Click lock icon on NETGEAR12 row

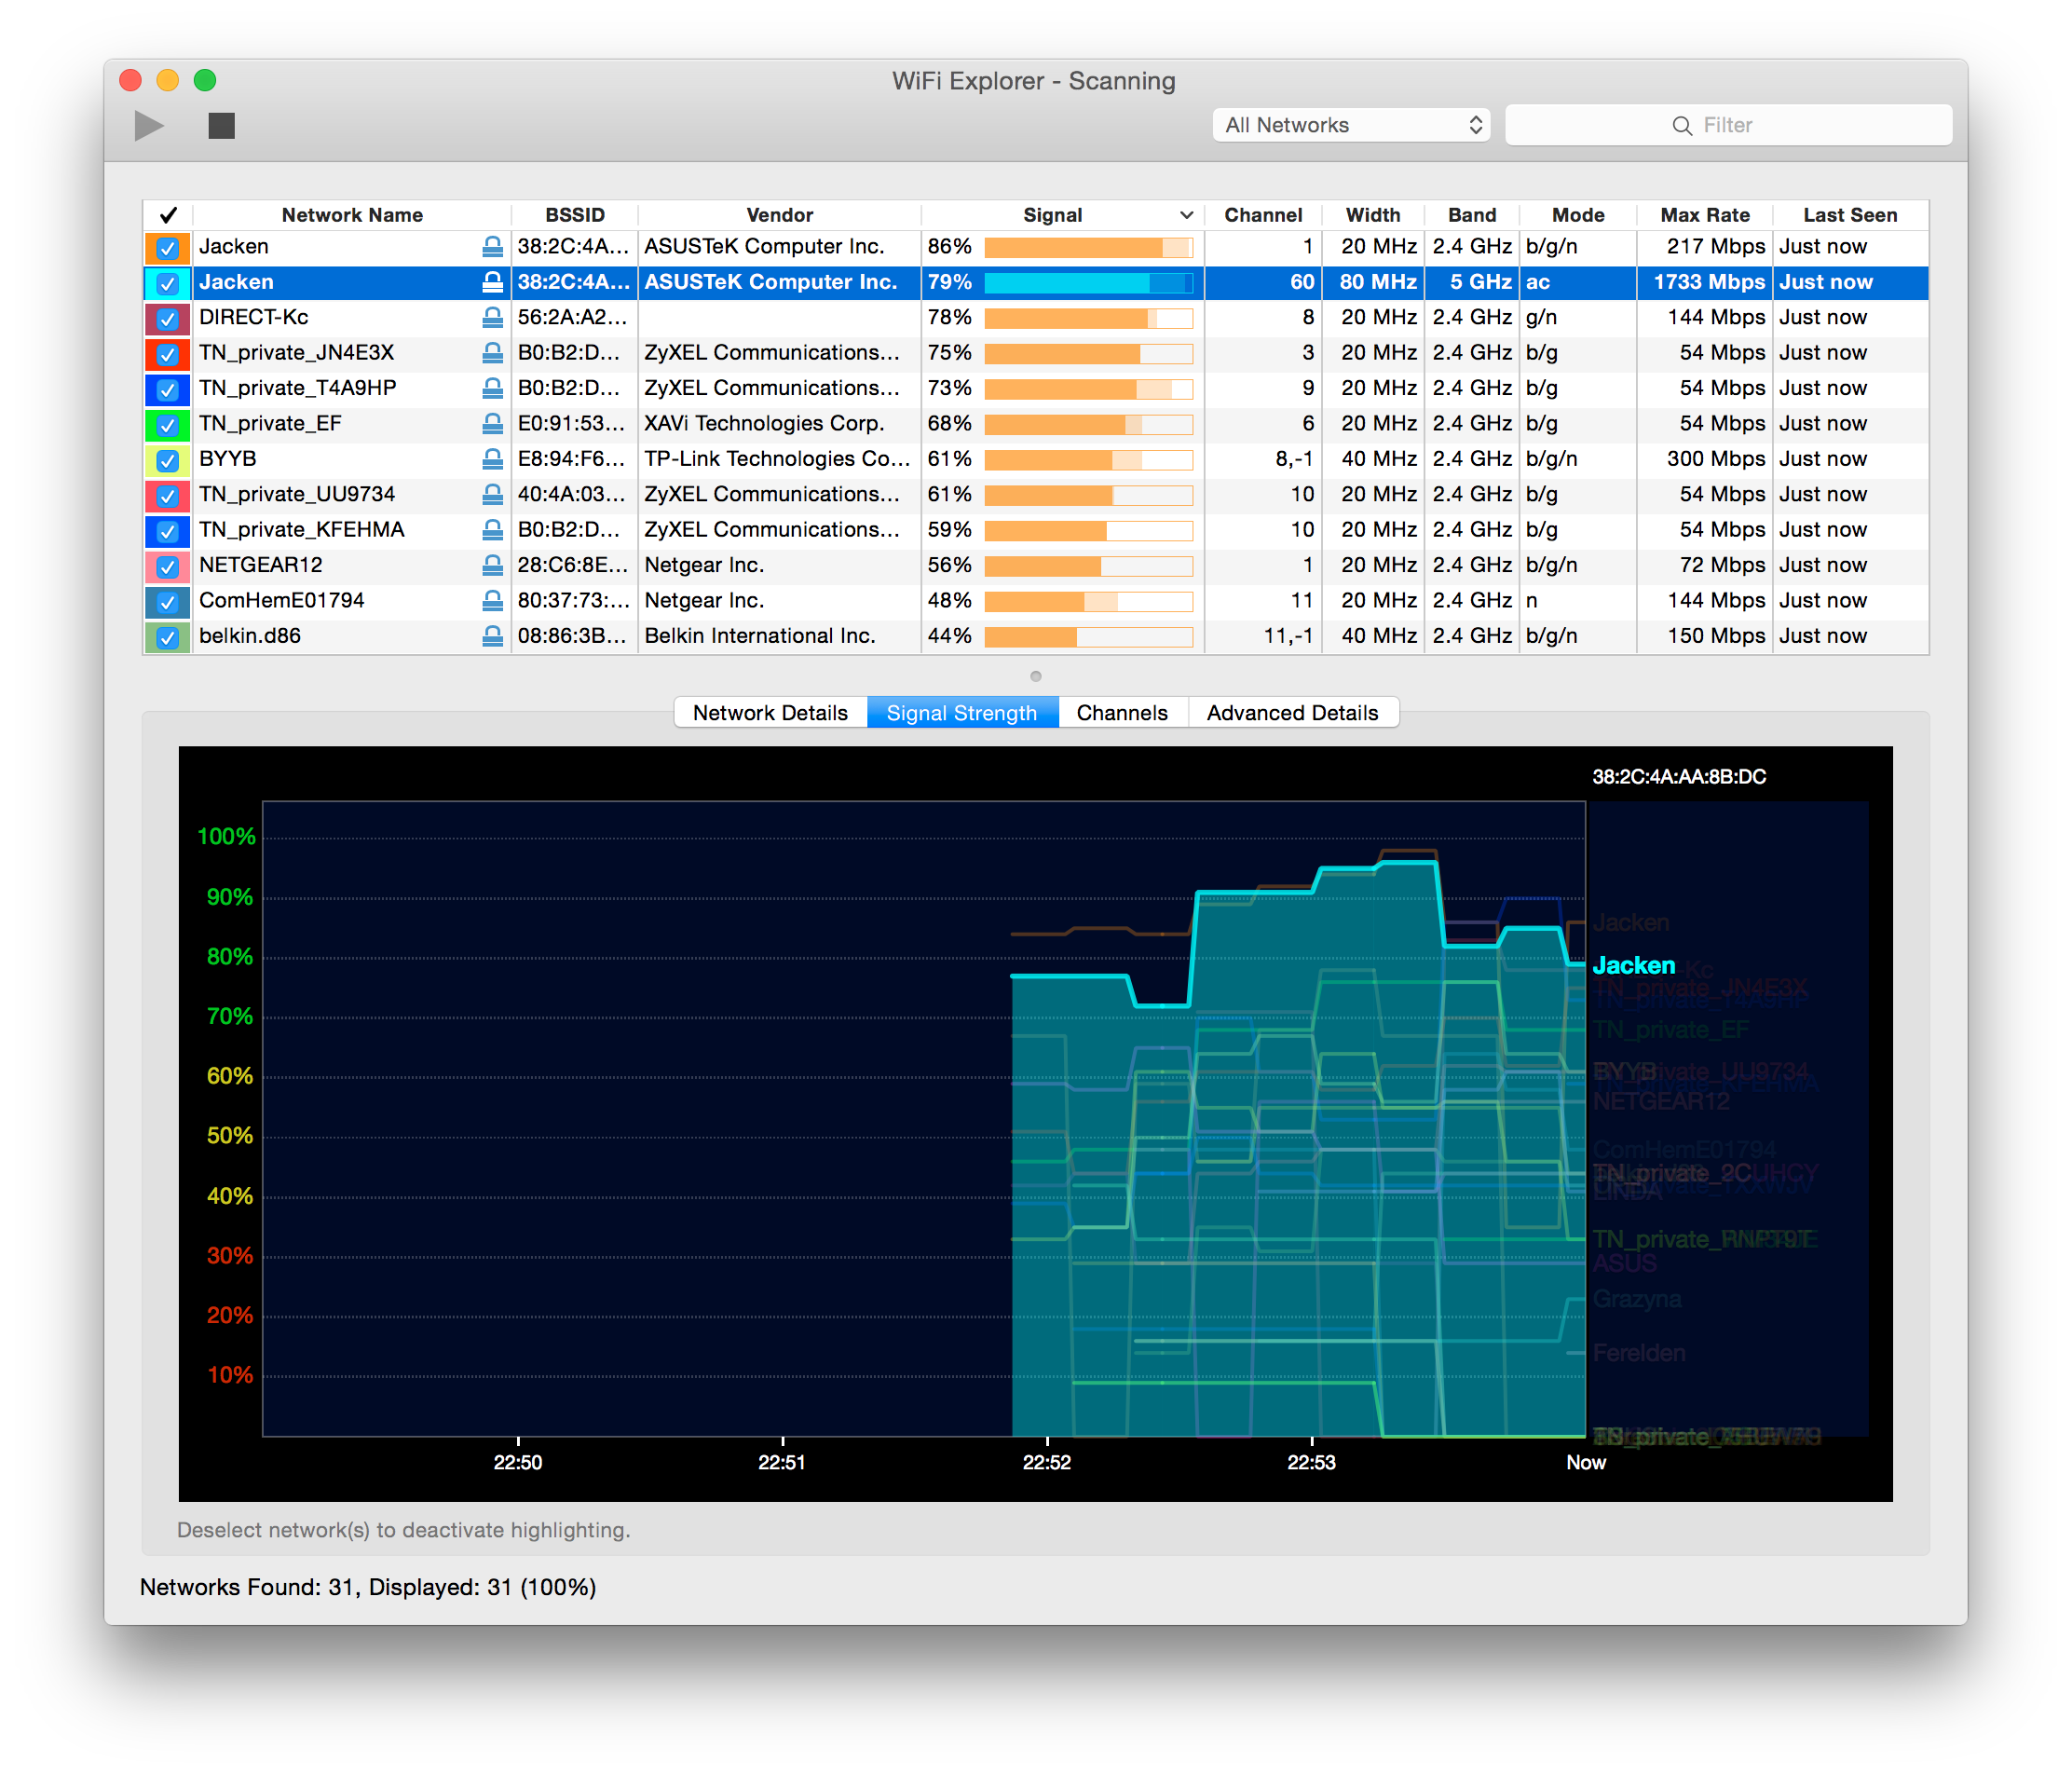[x=492, y=565]
